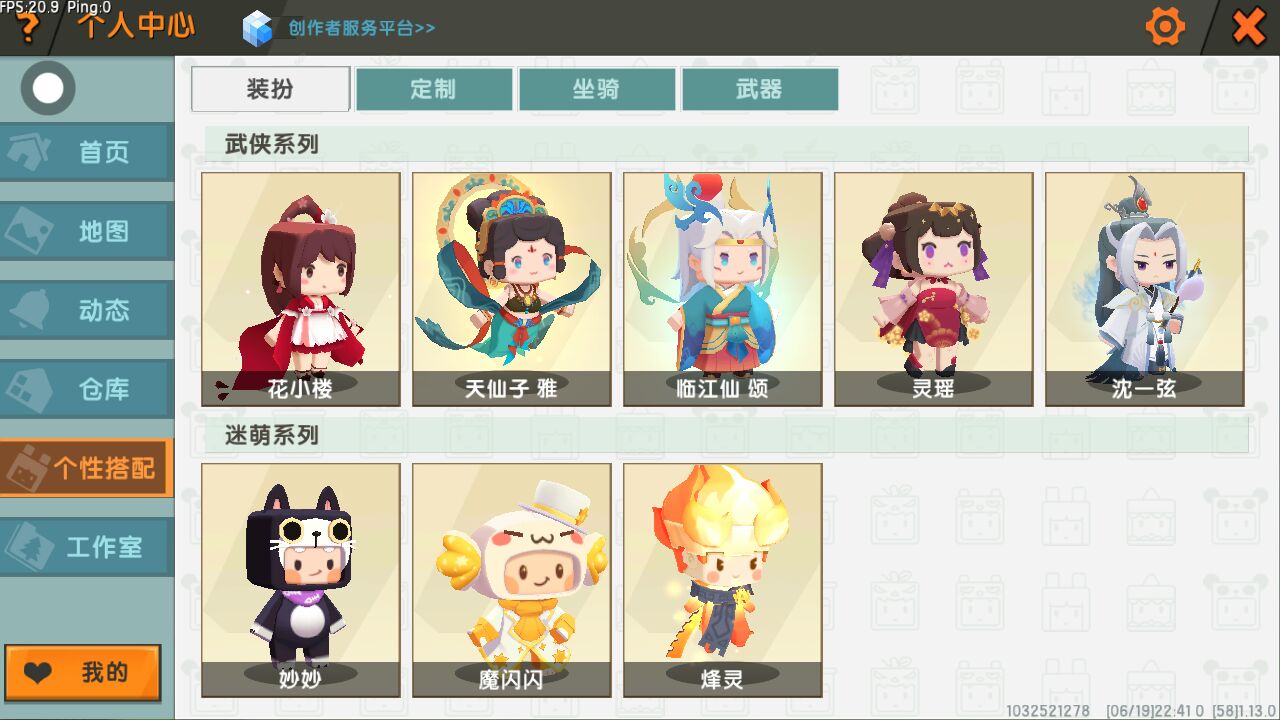The image size is (1280, 720).
Task: Open 动态 bell notifications in sidebar
Action: [86, 310]
